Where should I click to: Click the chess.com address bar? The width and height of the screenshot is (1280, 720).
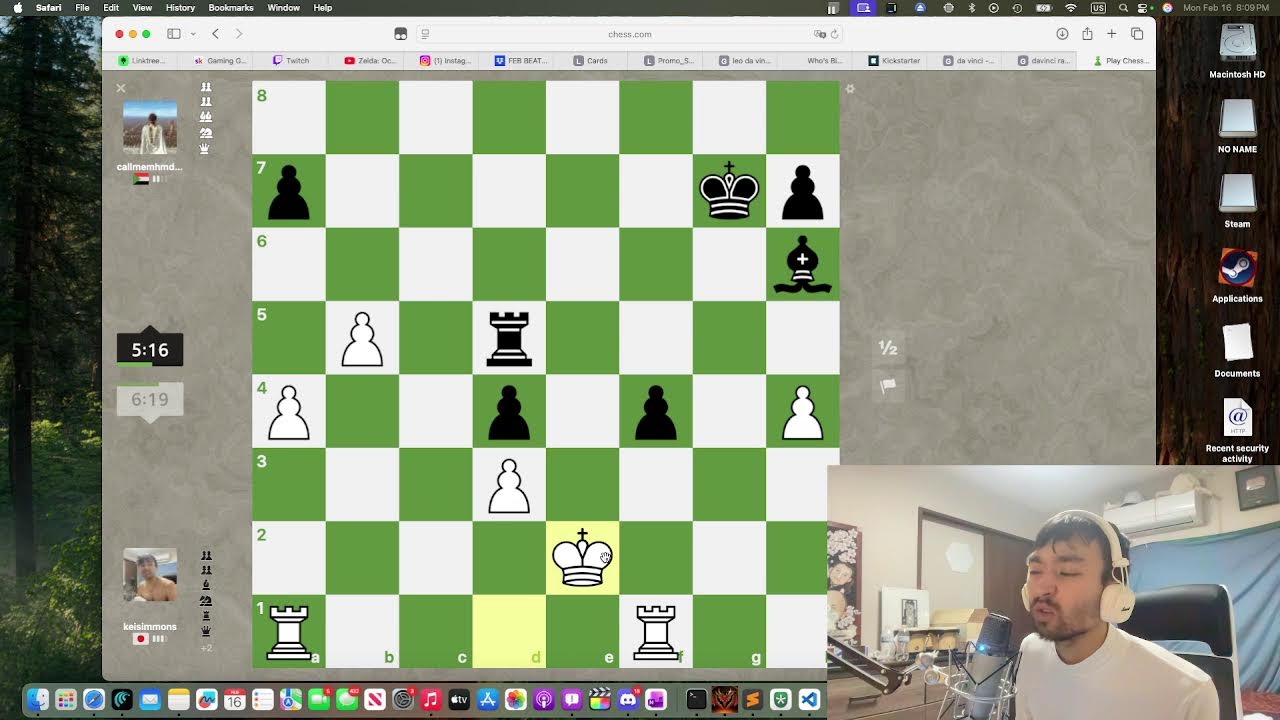coord(630,34)
